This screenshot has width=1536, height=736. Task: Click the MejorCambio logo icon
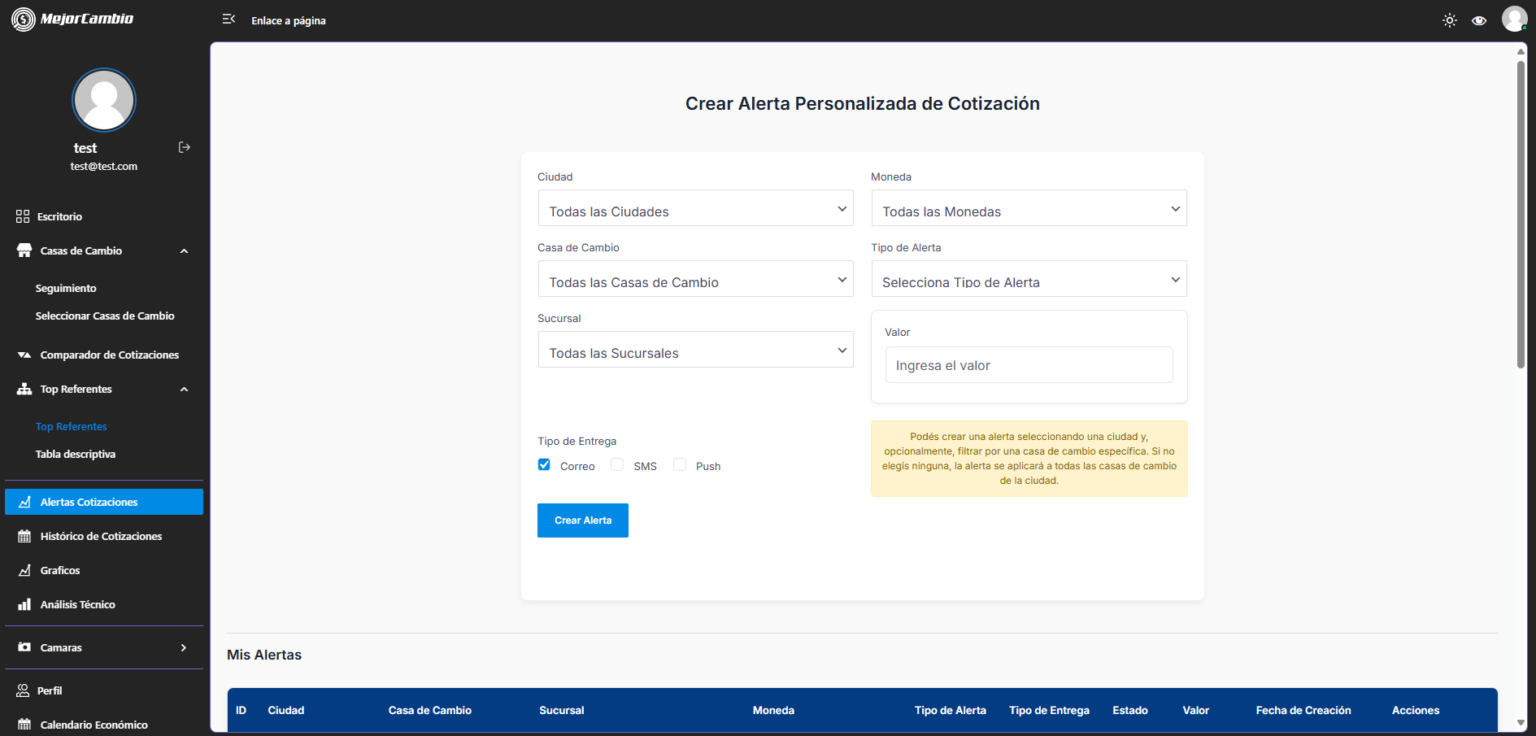[22, 19]
